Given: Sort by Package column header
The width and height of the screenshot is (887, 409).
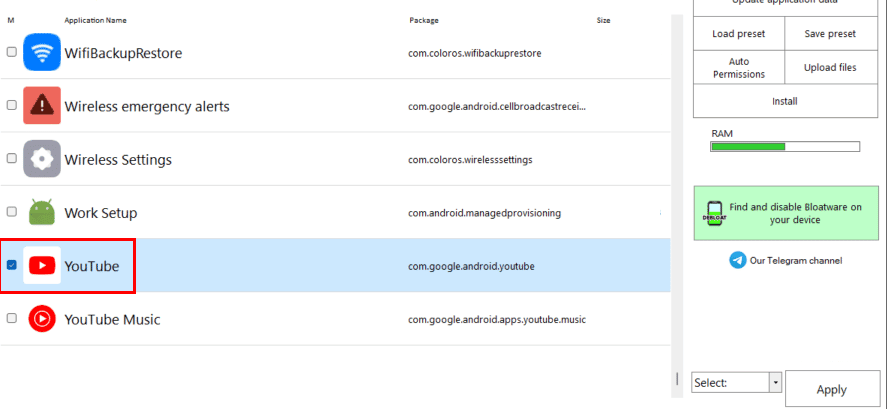Looking at the screenshot, I should pos(424,20).
